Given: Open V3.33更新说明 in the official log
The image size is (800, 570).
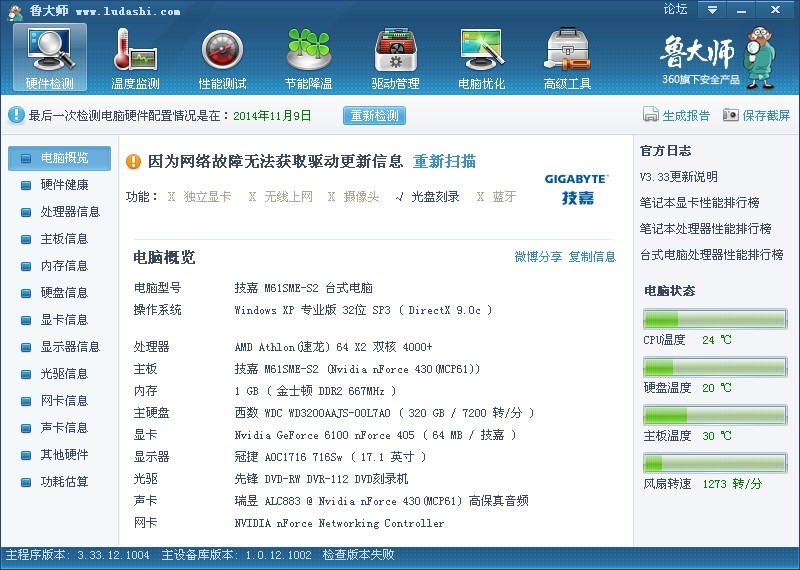Looking at the screenshot, I should click(678, 177).
